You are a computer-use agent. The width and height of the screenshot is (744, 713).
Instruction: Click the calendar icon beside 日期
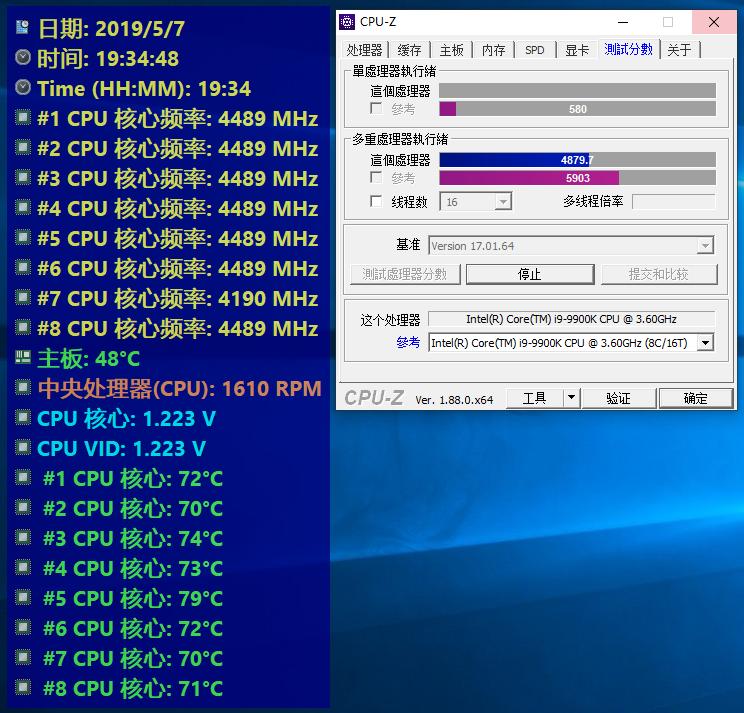coord(22,27)
